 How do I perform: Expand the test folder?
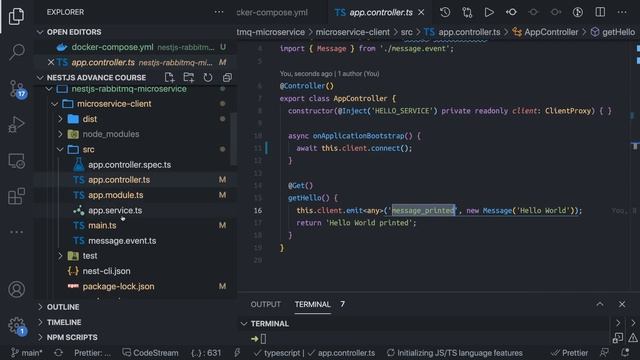click(60, 256)
